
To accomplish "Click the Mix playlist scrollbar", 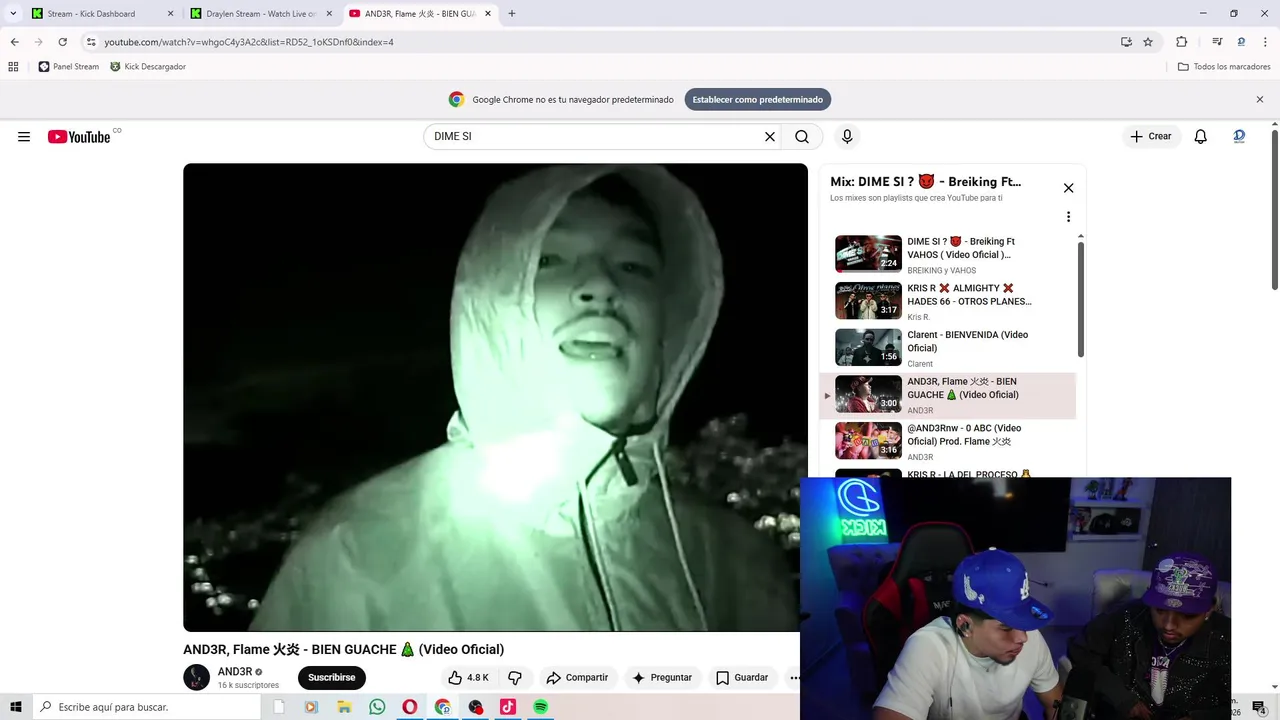I will [x=1081, y=298].
